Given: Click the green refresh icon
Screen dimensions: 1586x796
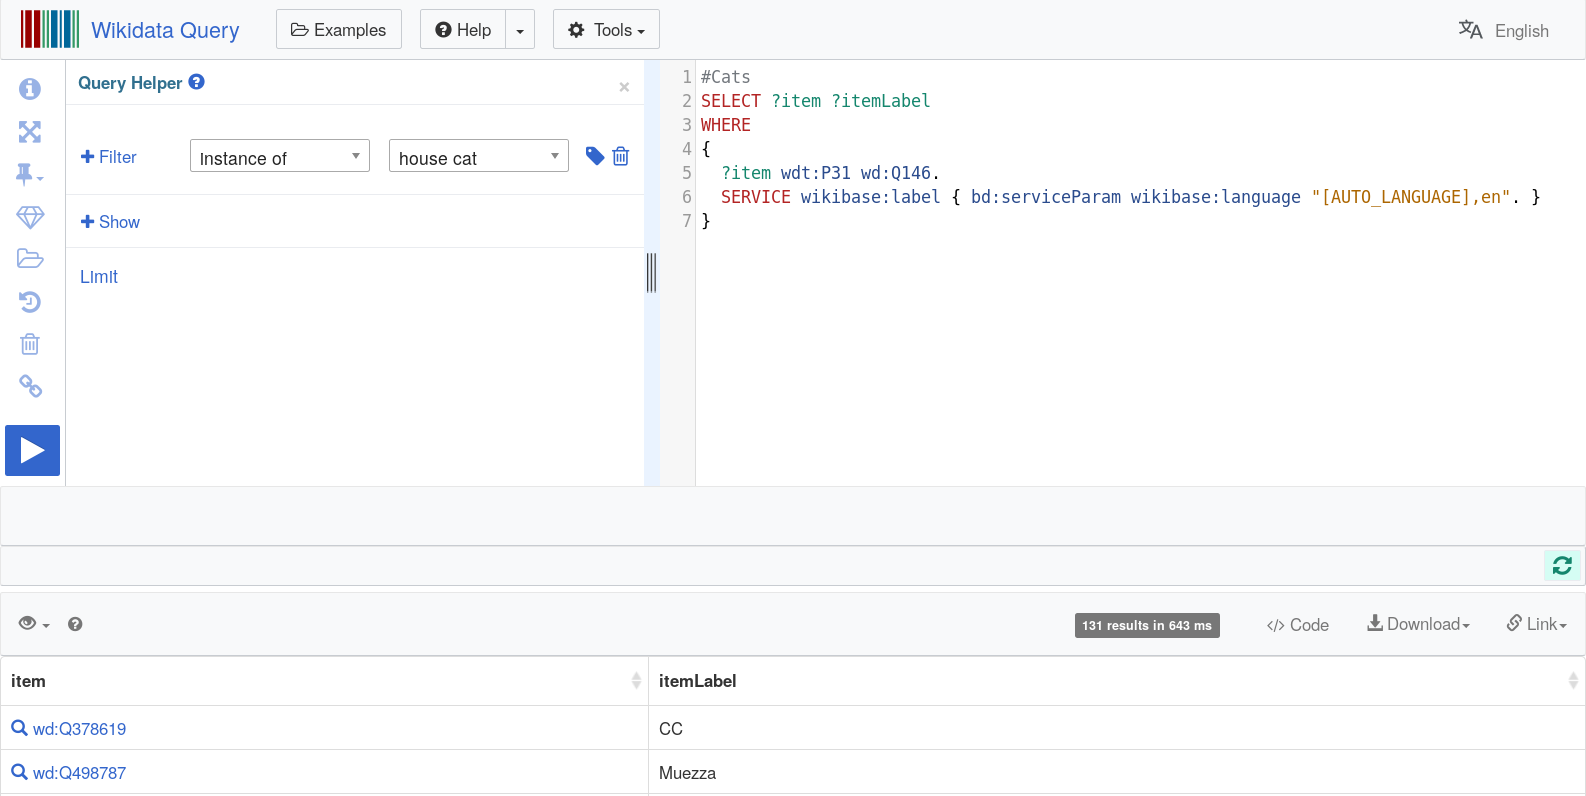Looking at the screenshot, I should point(1562,565).
